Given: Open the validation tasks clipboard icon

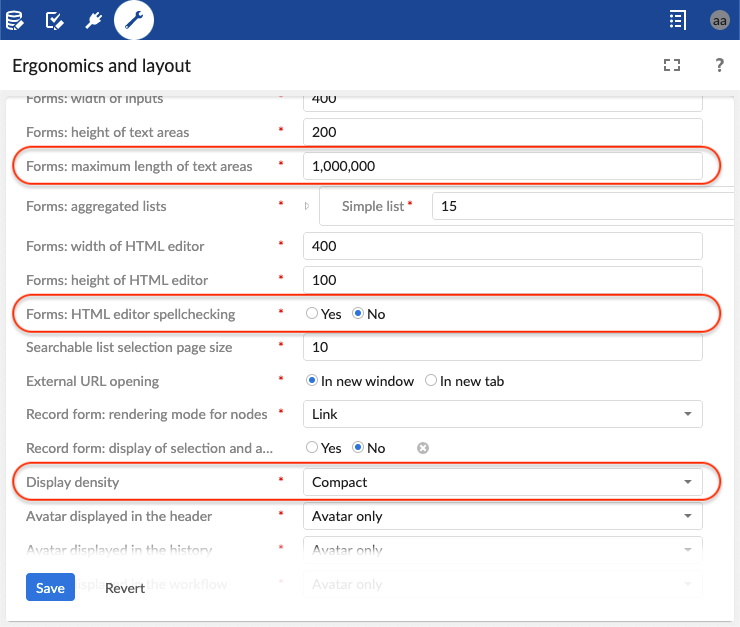Looking at the screenshot, I should (x=56, y=20).
